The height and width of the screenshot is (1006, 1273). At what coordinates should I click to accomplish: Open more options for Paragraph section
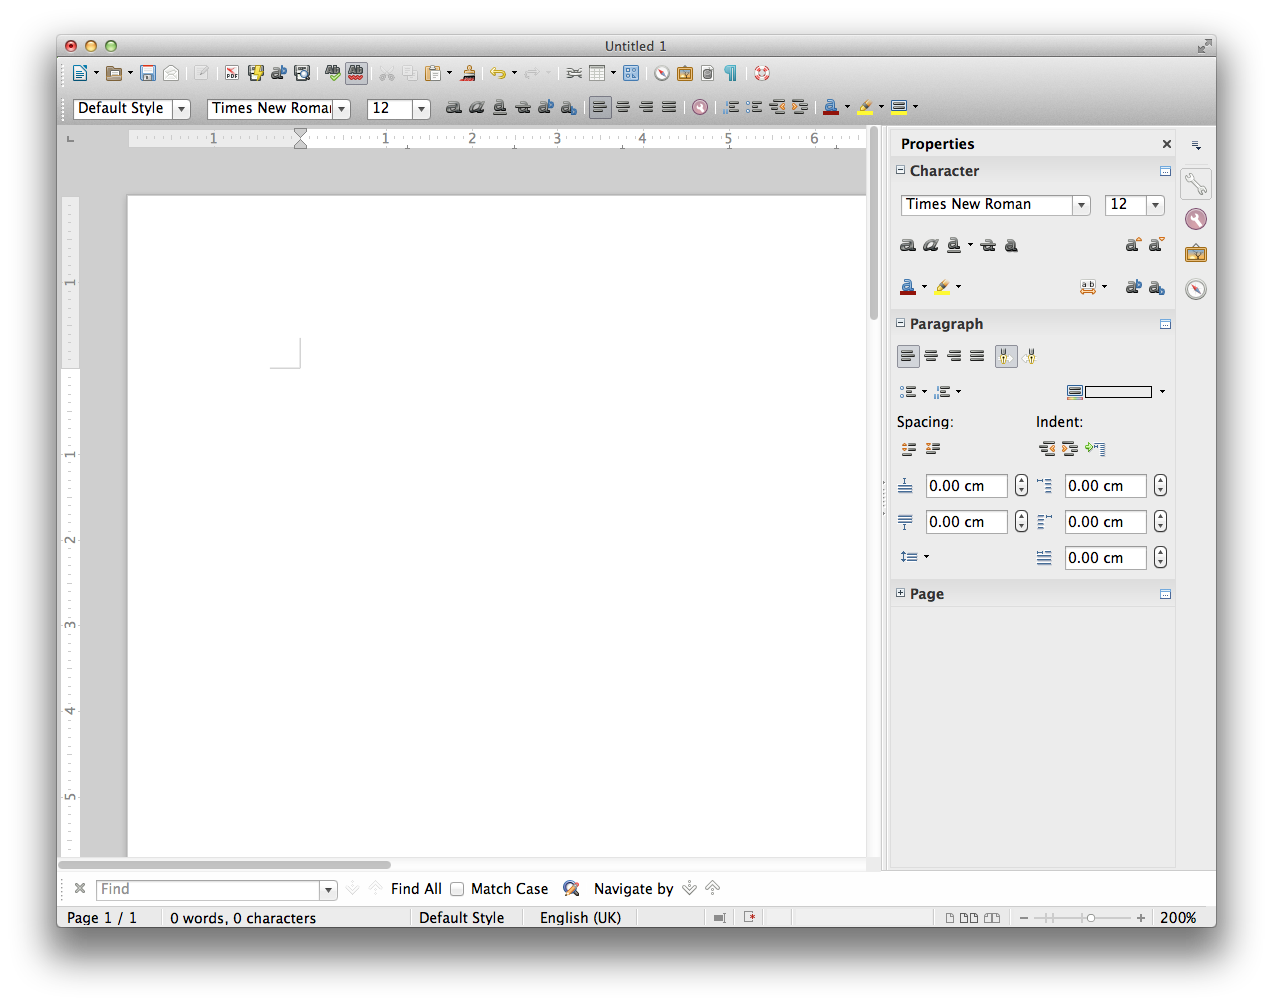1165,324
